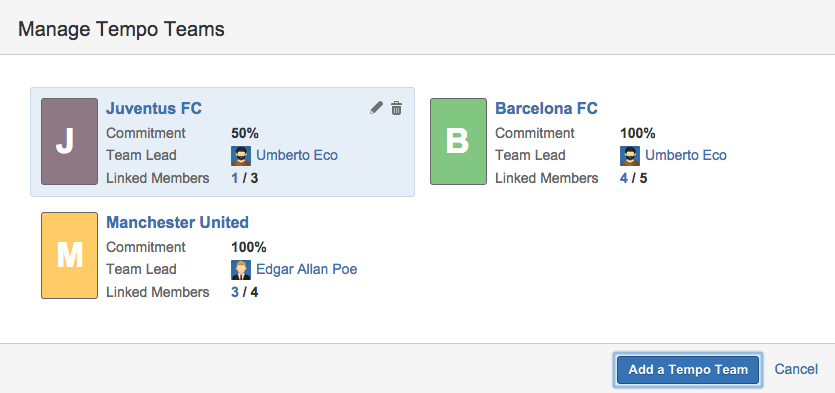Cancel the Manage Tempo Teams dialog
The image size is (835, 393).
[x=796, y=369]
